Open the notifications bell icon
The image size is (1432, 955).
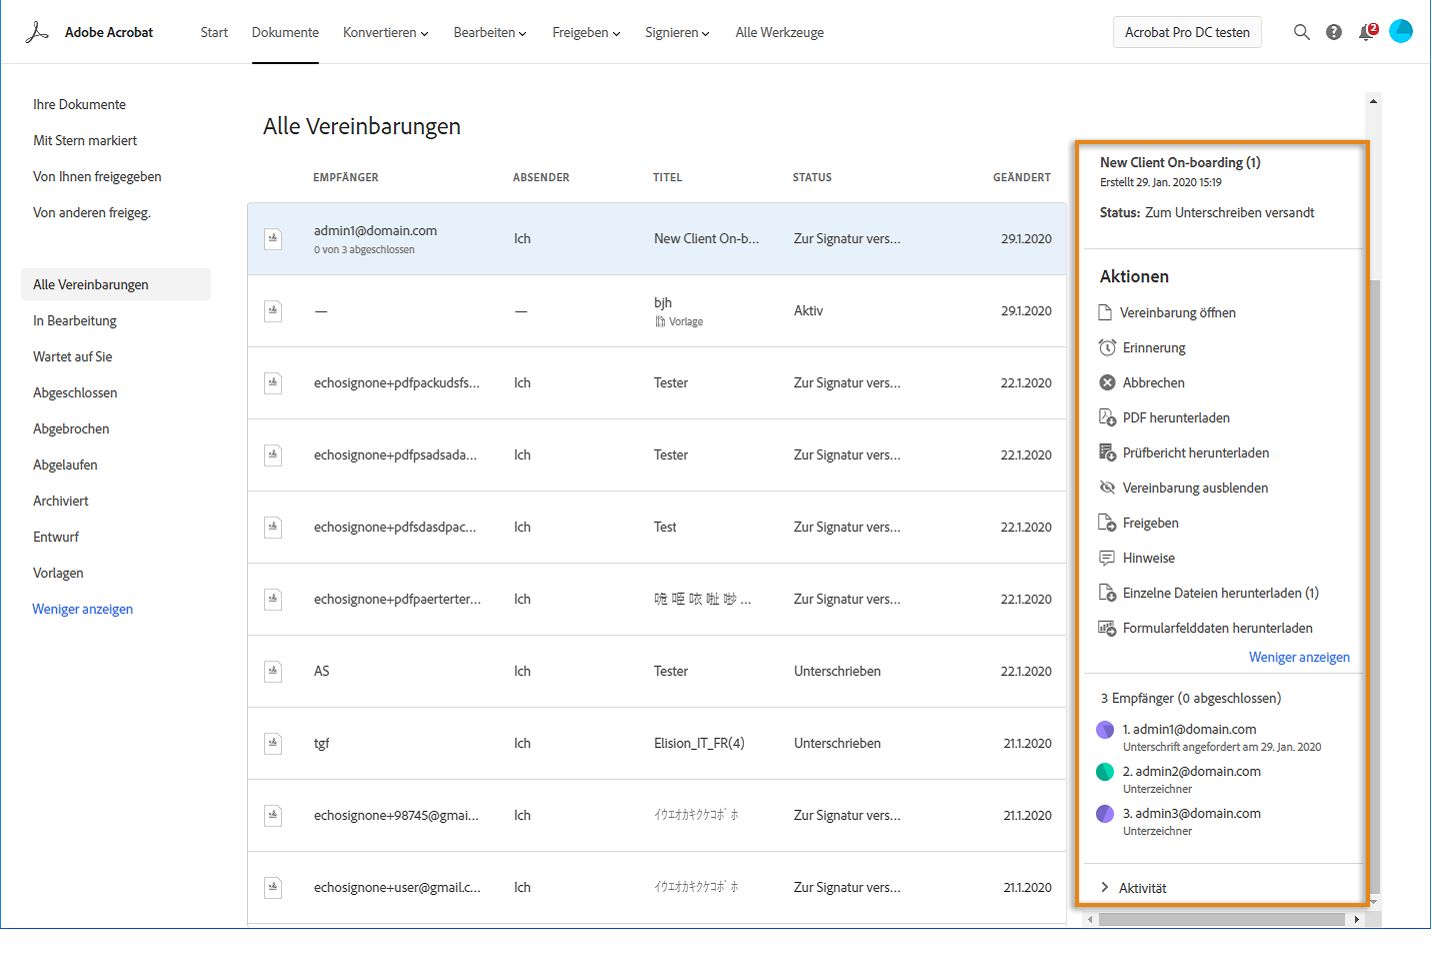[x=1367, y=32]
